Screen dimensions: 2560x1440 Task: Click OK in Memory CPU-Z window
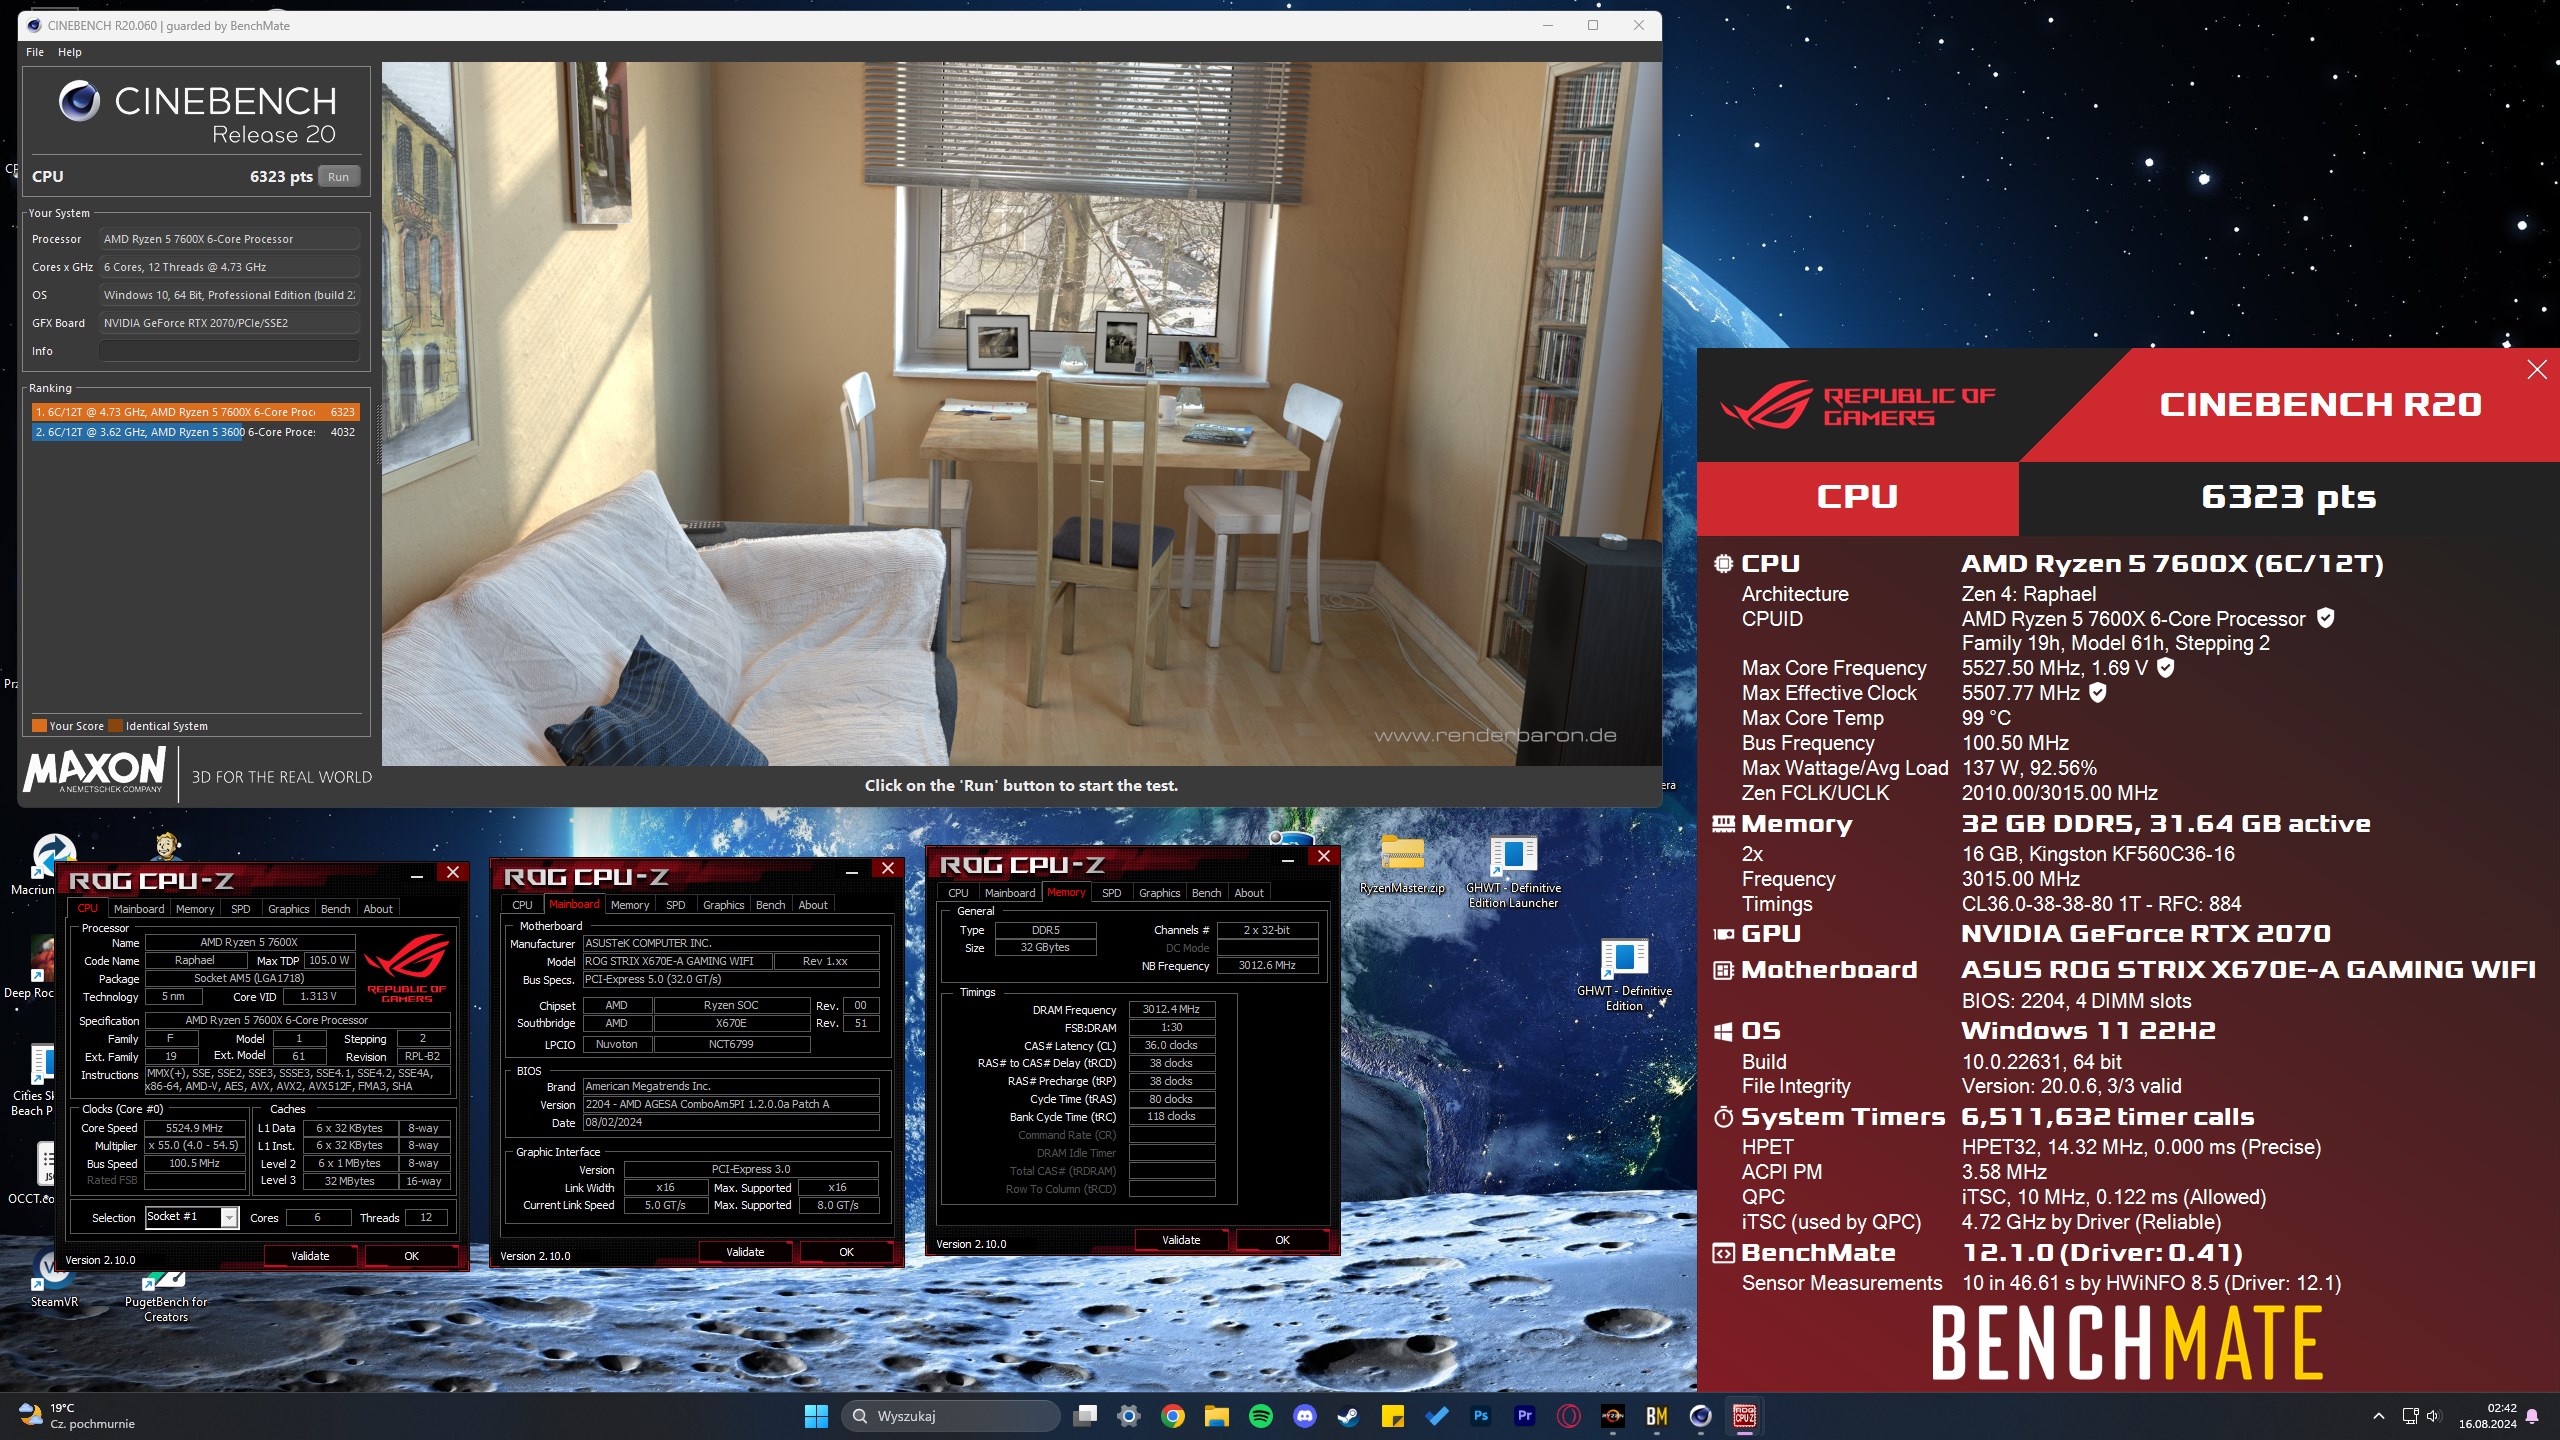tap(1282, 1240)
